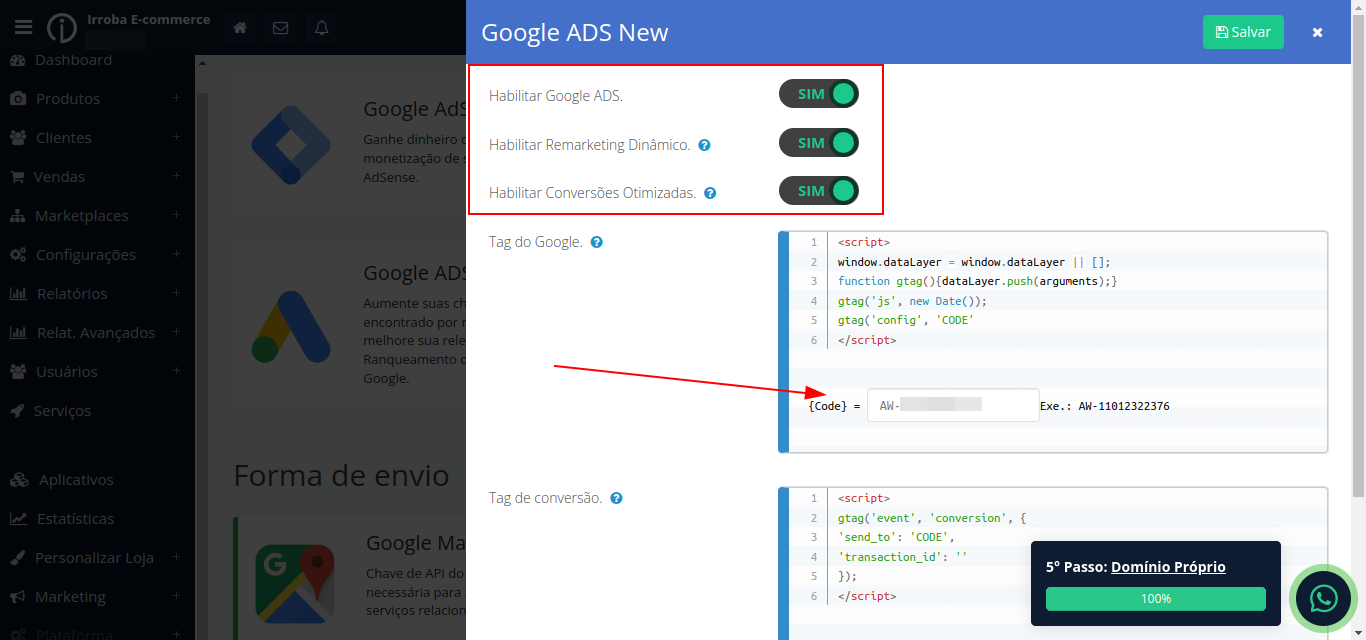Image resolution: width=1366 pixels, height=640 pixels.
Task: Click the Marketplaces sitemap icon
Action: coord(18,216)
